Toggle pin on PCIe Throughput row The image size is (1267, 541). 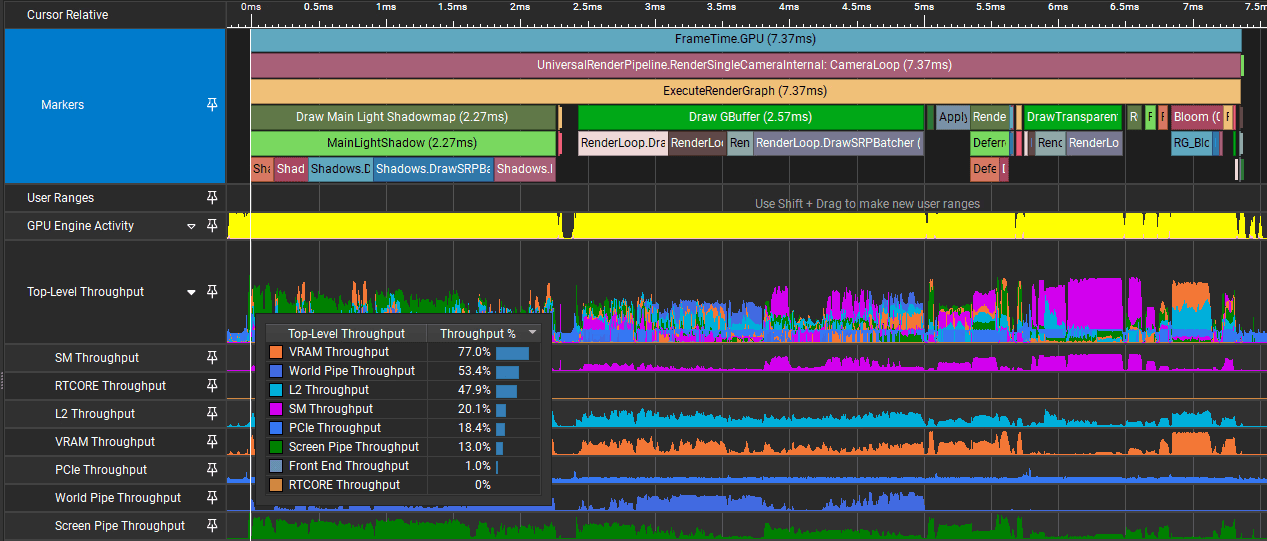[x=212, y=470]
